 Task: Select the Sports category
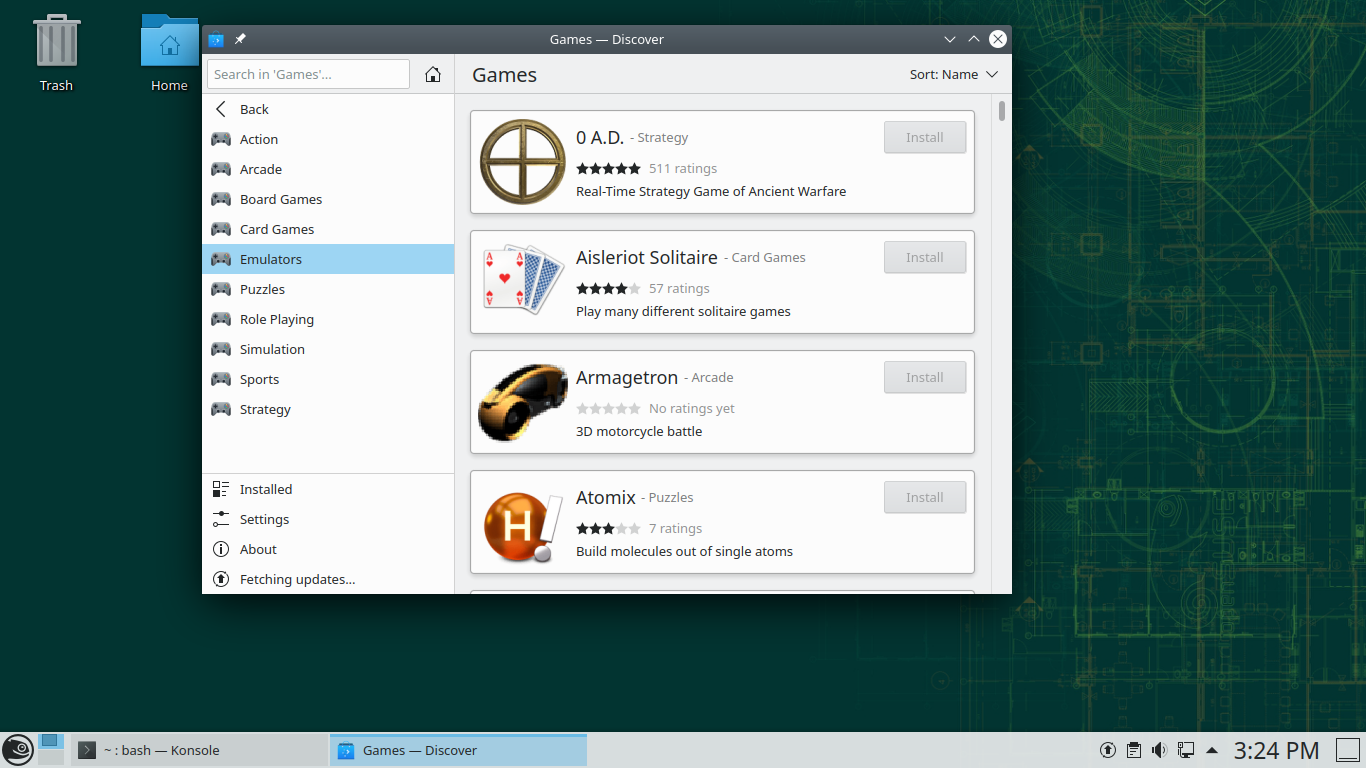[x=328, y=379]
